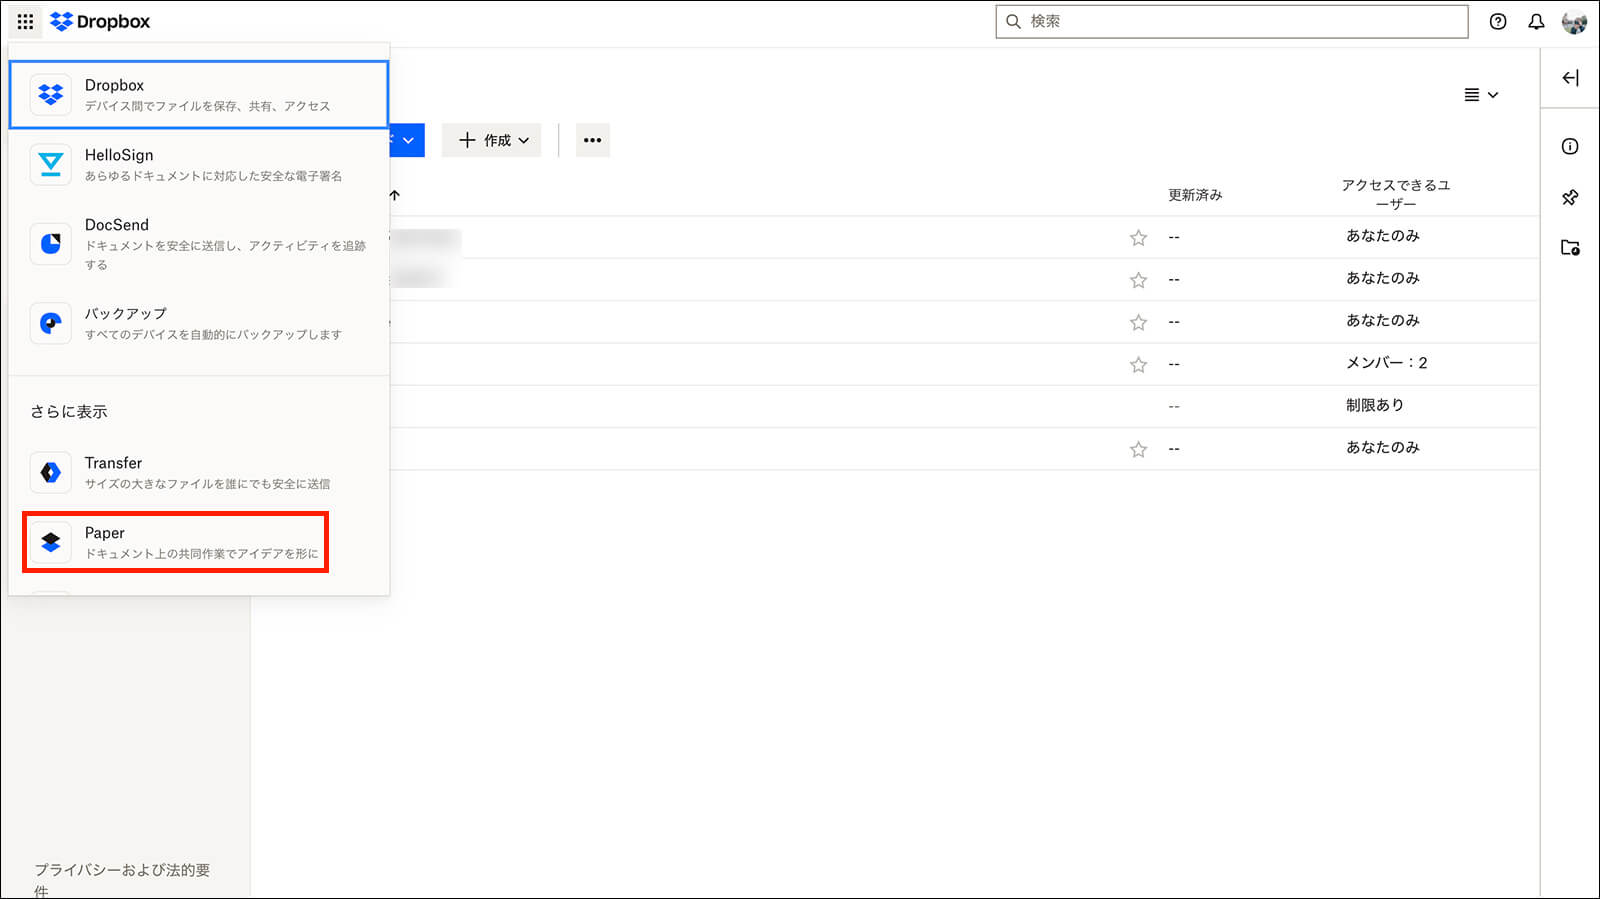The width and height of the screenshot is (1600, 899).
Task: Click the backup app icon
Action: click(x=50, y=323)
